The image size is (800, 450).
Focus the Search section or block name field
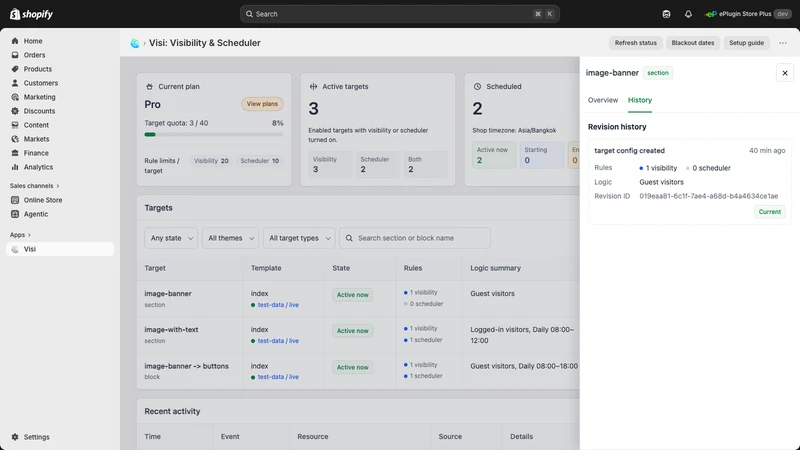[415, 238]
